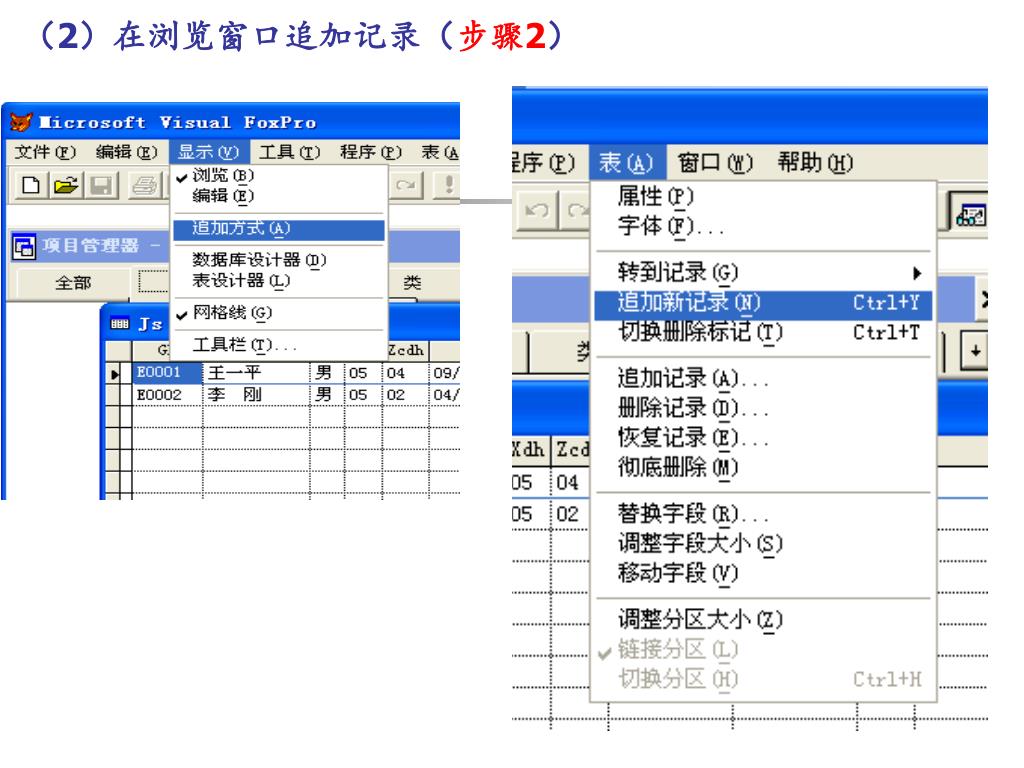Viewport: 1024px width, 768px height.
Task: Click the Js browse window table icon
Action: [120, 323]
